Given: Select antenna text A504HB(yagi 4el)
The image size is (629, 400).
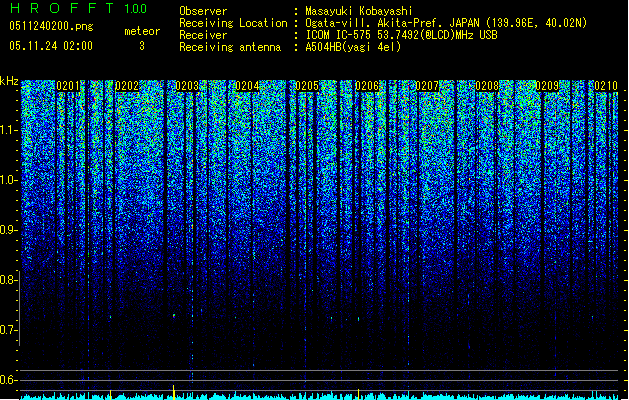Looking at the screenshot, I should pos(353,47).
